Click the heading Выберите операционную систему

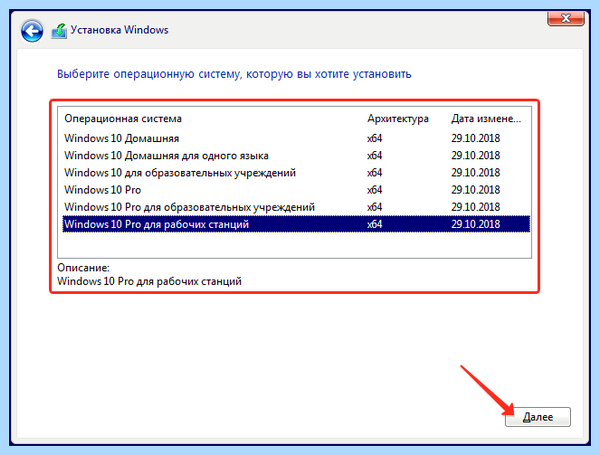pos(234,74)
